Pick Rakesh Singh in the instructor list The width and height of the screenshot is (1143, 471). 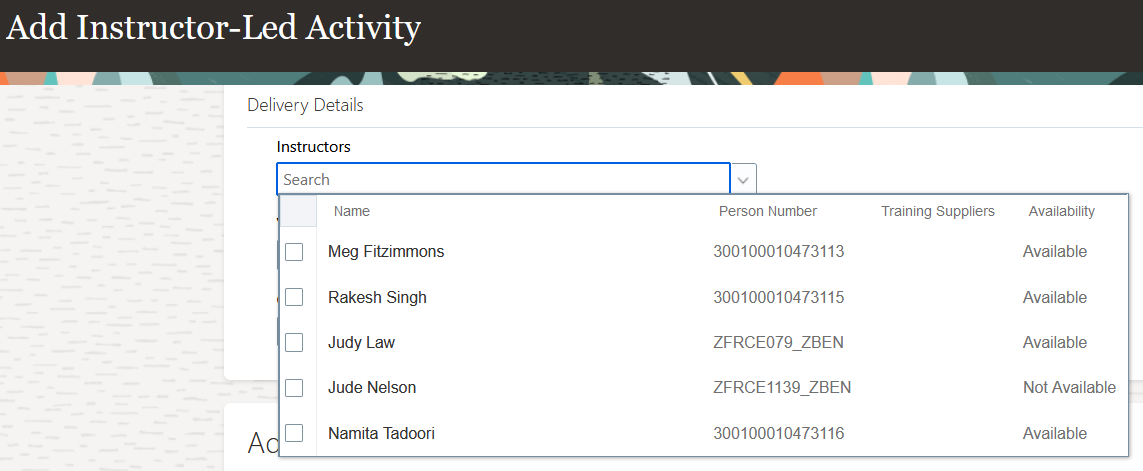(377, 297)
